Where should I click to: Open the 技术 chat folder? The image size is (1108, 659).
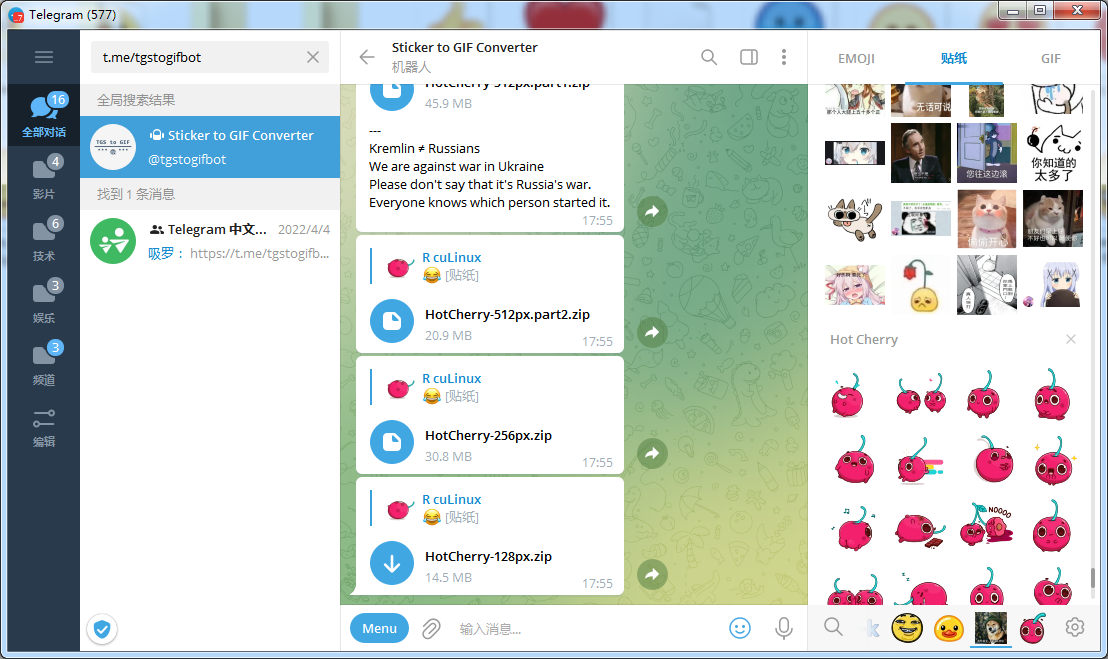pos(44,239)
